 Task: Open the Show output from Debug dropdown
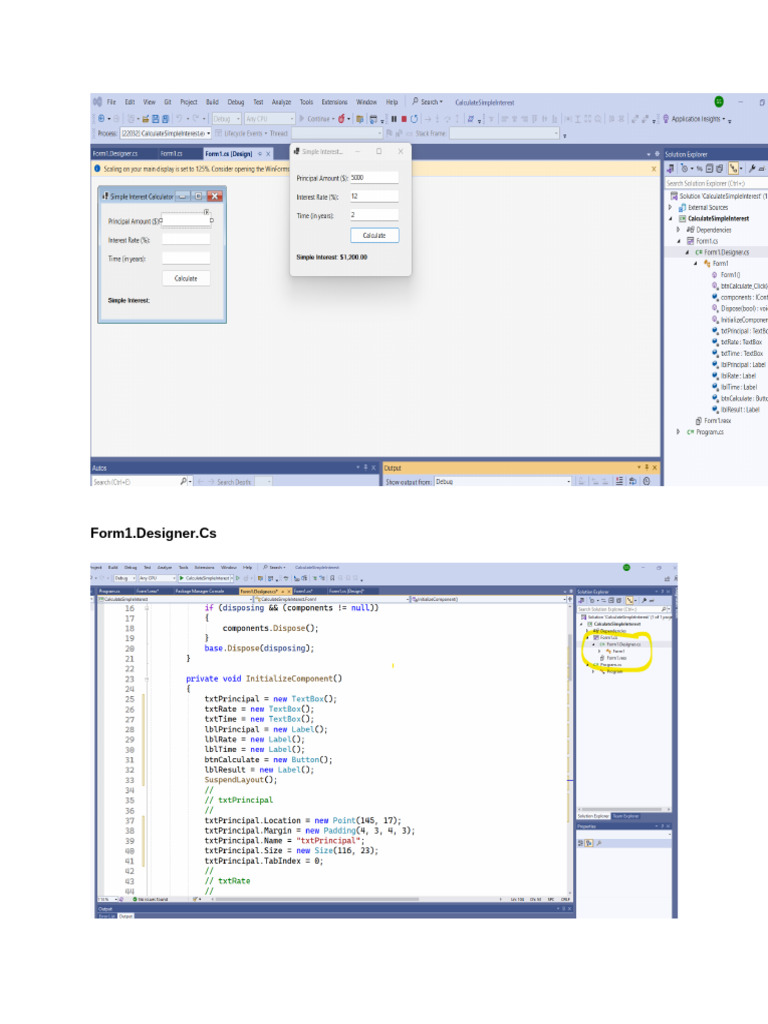(x=500, y=481)
